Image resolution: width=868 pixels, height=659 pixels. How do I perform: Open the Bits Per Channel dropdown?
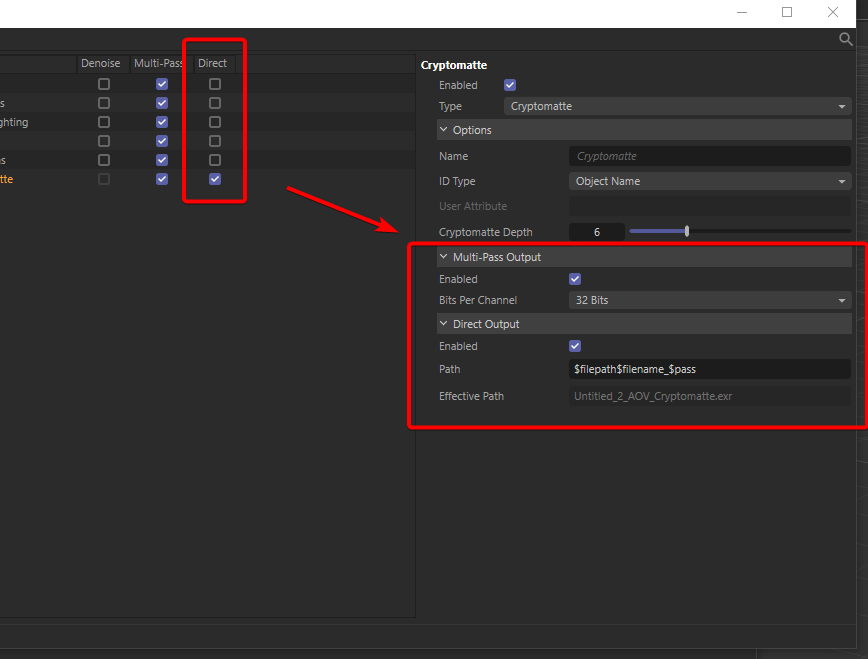[x=710, y=300]
